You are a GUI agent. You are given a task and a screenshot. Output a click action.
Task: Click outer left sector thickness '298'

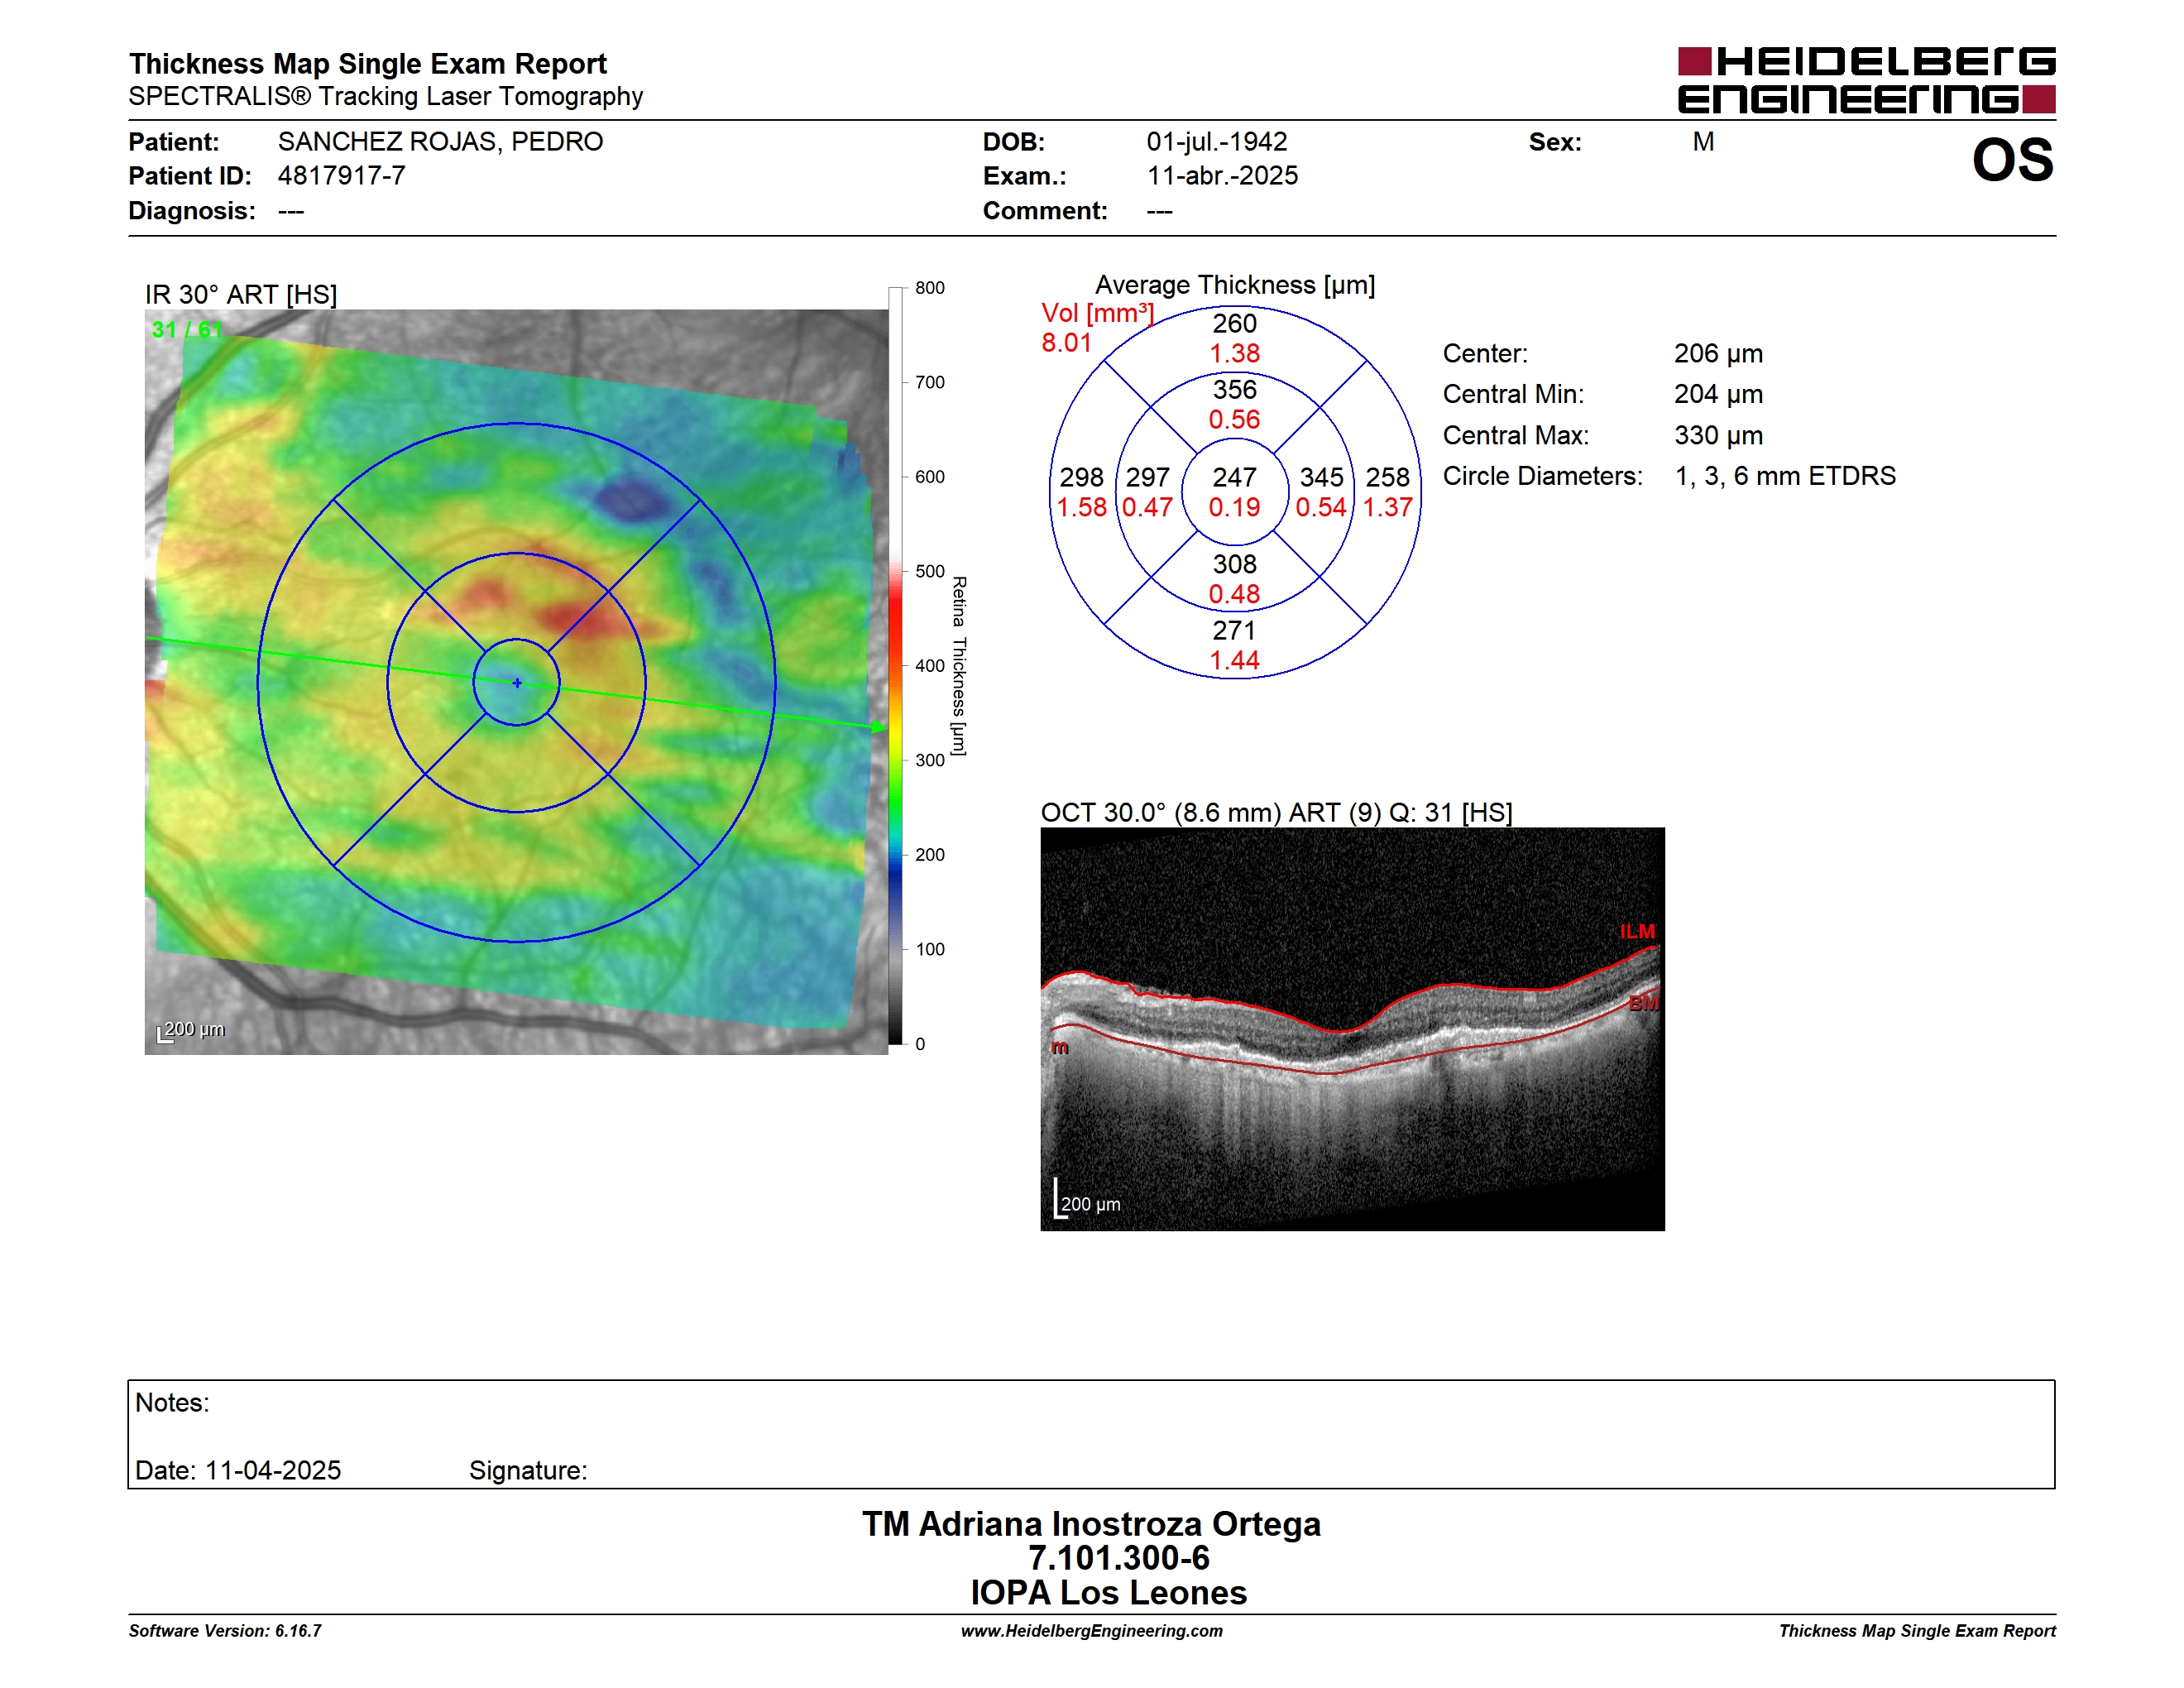click(x=1081, y=477)
